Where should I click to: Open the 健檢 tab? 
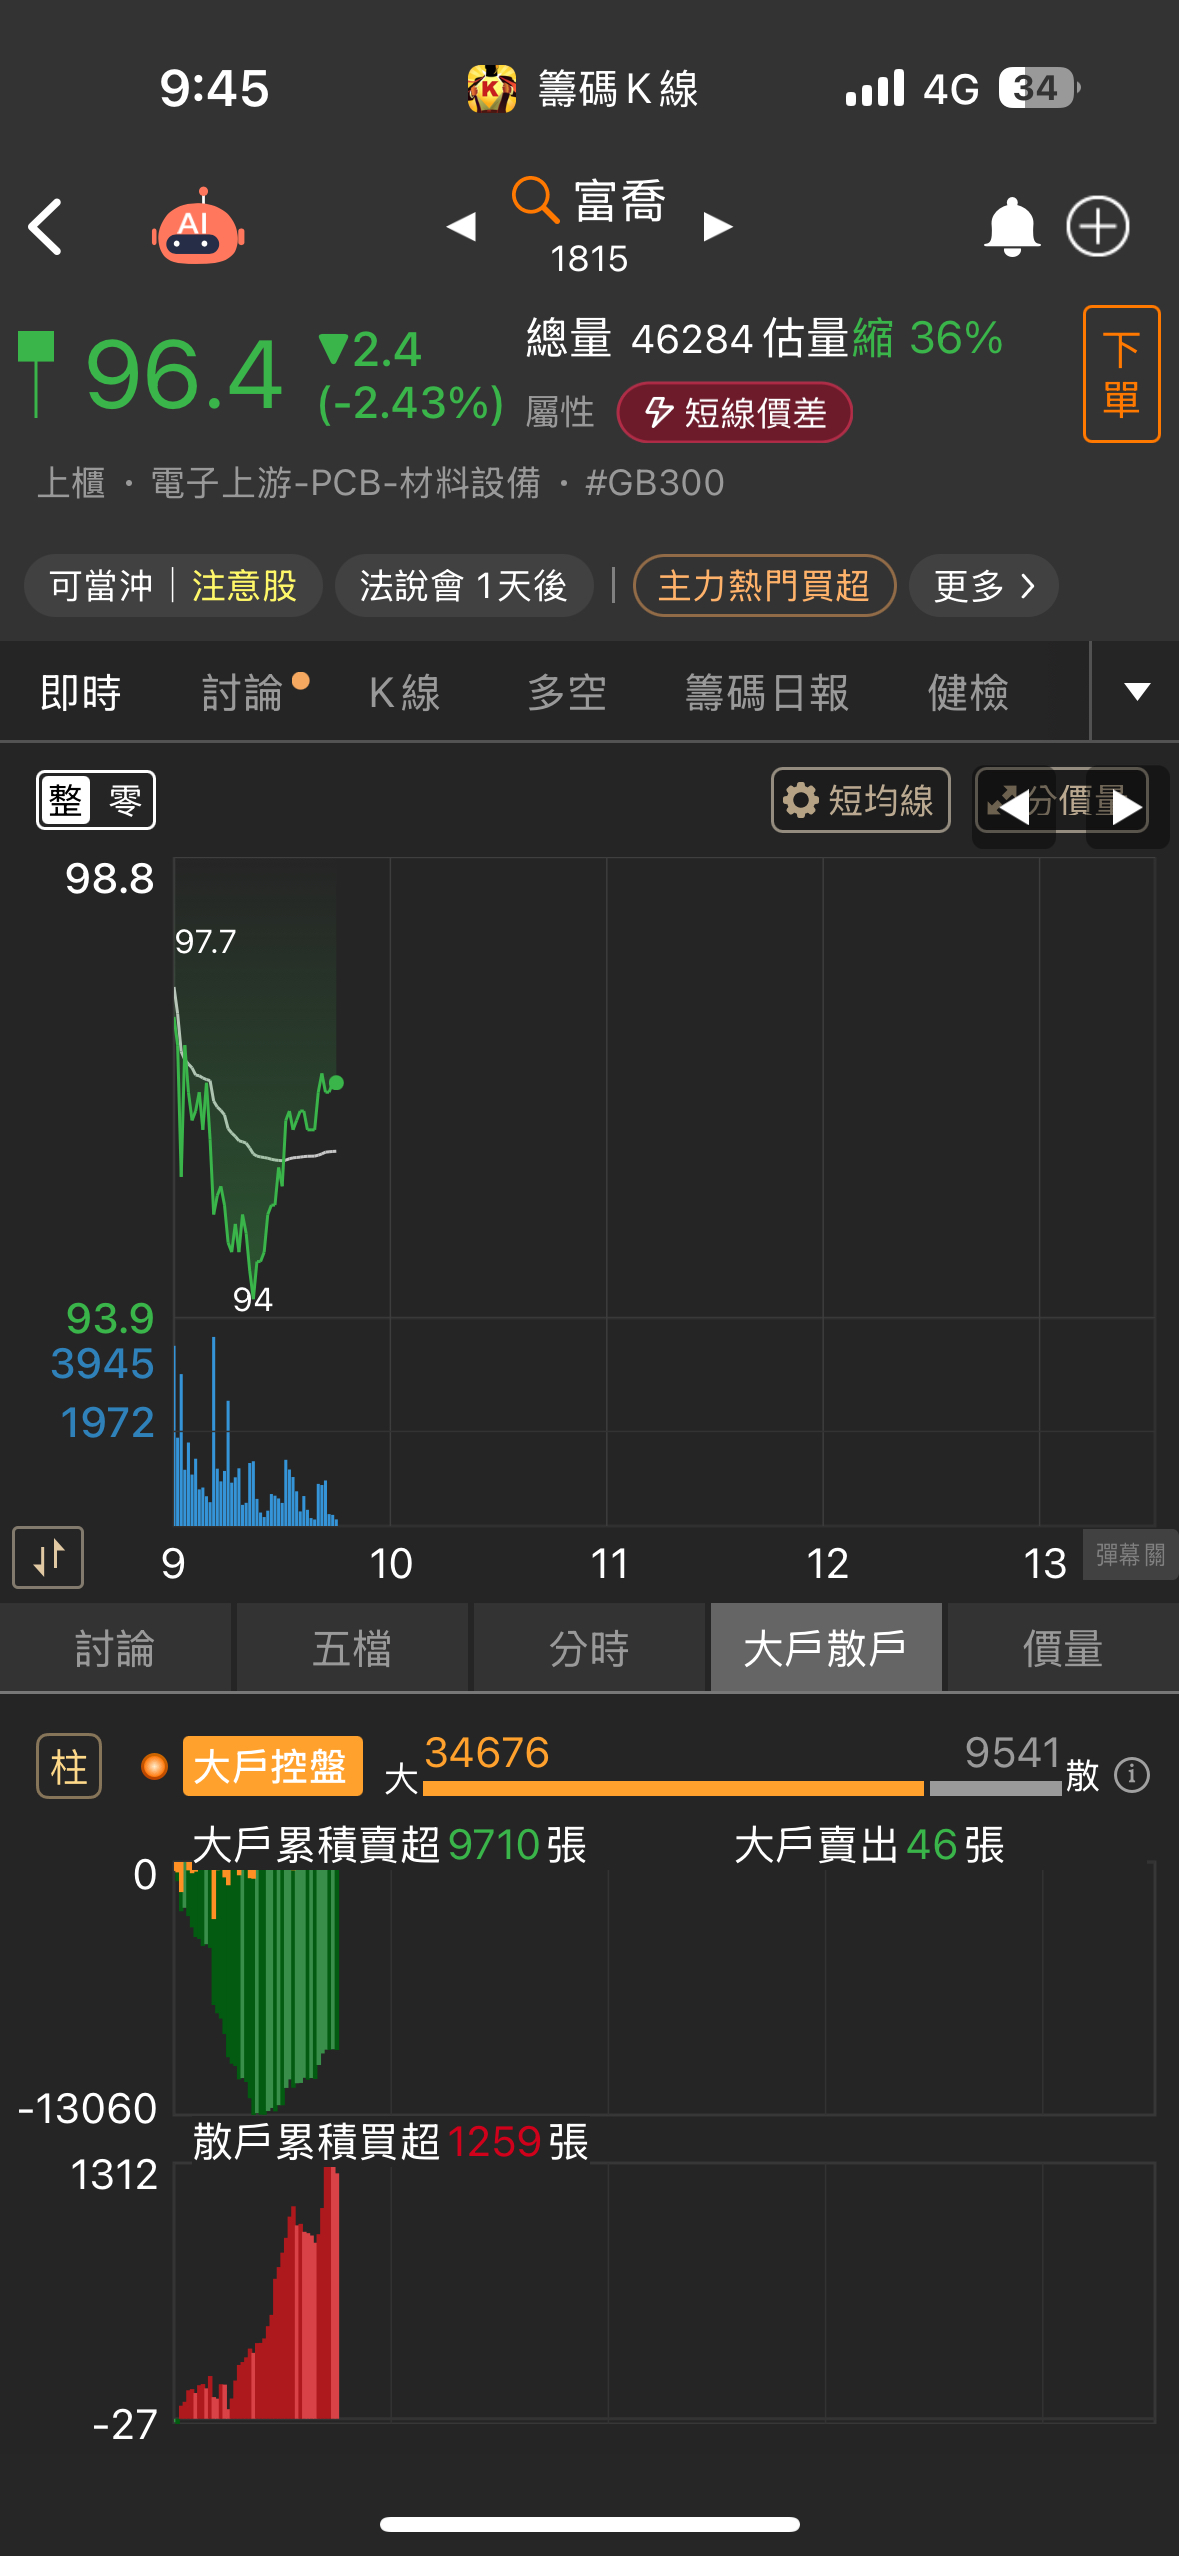pos(968,692)
